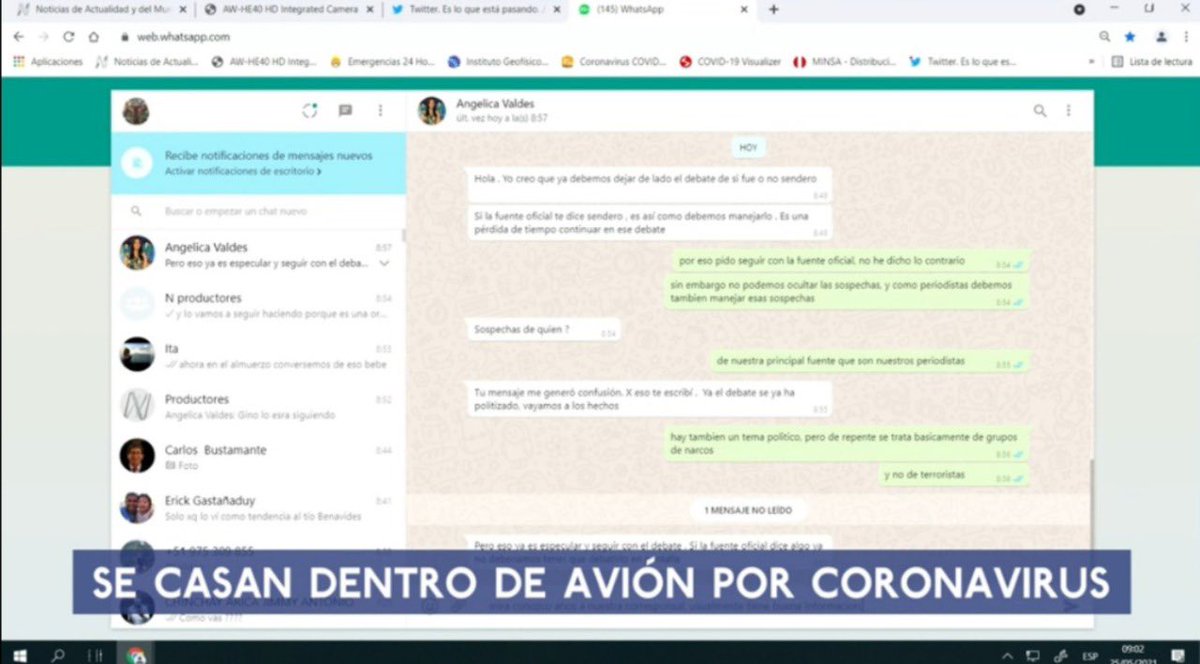
Task: Open Aplicaciones bookmarks shortcut
Action: tap(48, 61)
